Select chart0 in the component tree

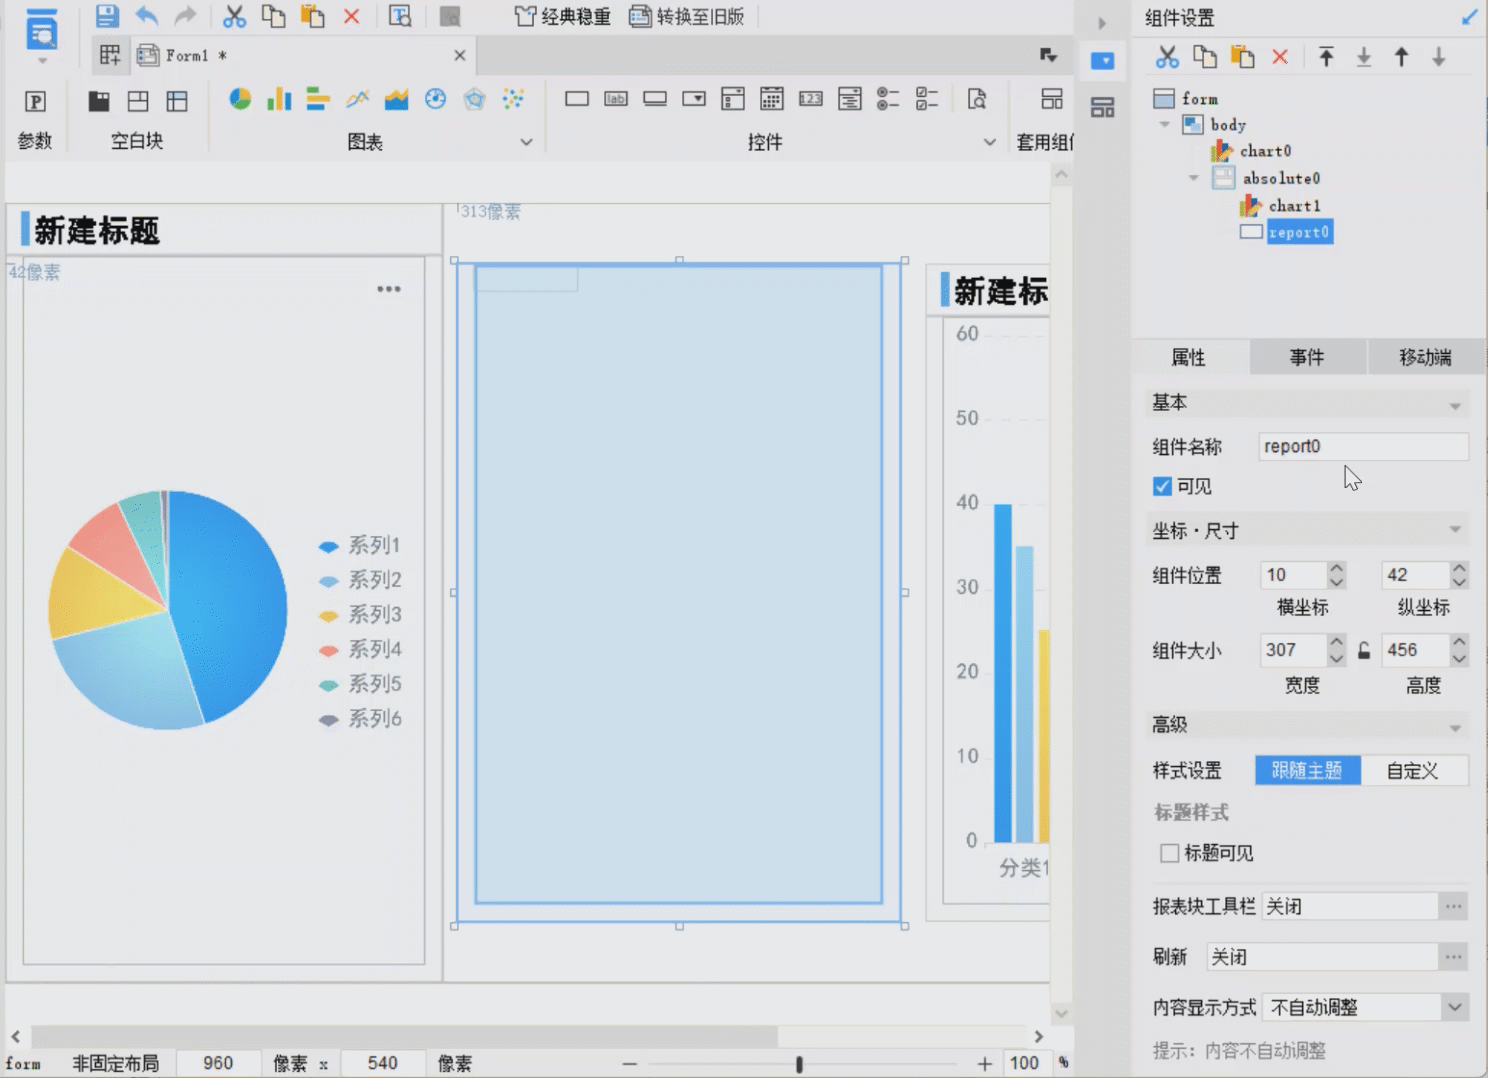(x=1266, y=151)
